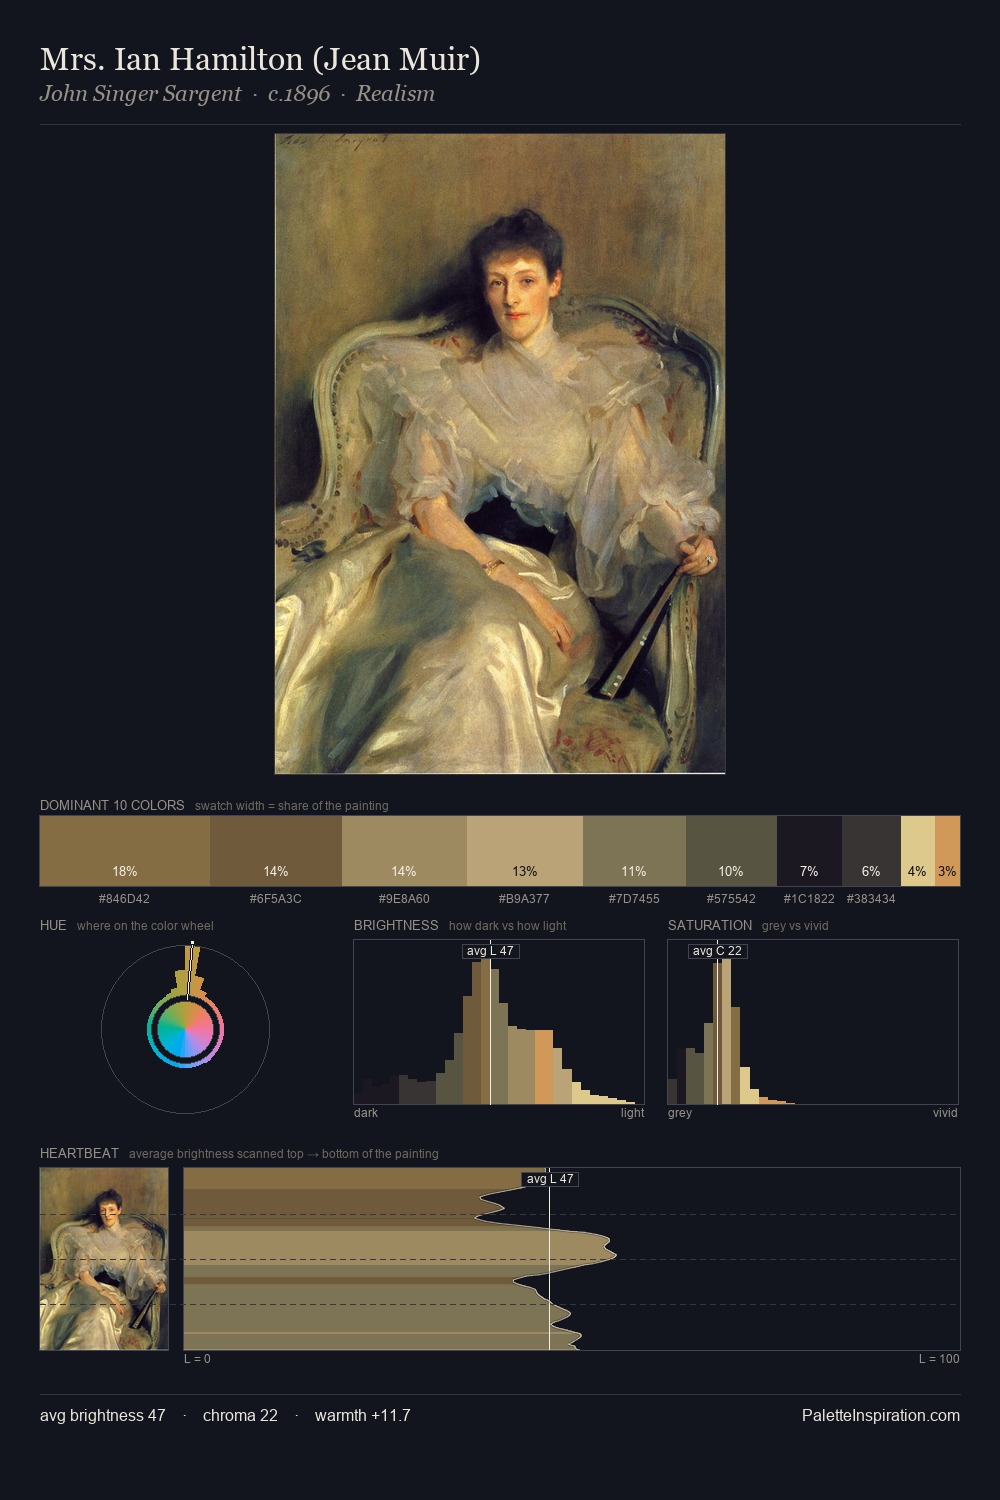
Task: Click 'where on the color wheel' caption
Action: pyautogui.click(x=145, y=926)
